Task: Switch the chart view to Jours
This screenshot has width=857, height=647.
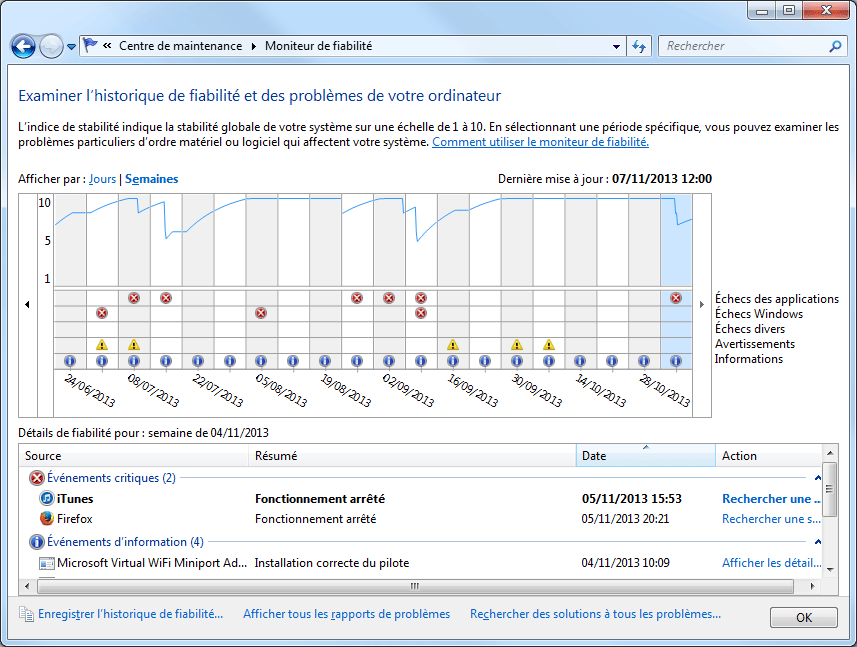Action: point(103,179)
